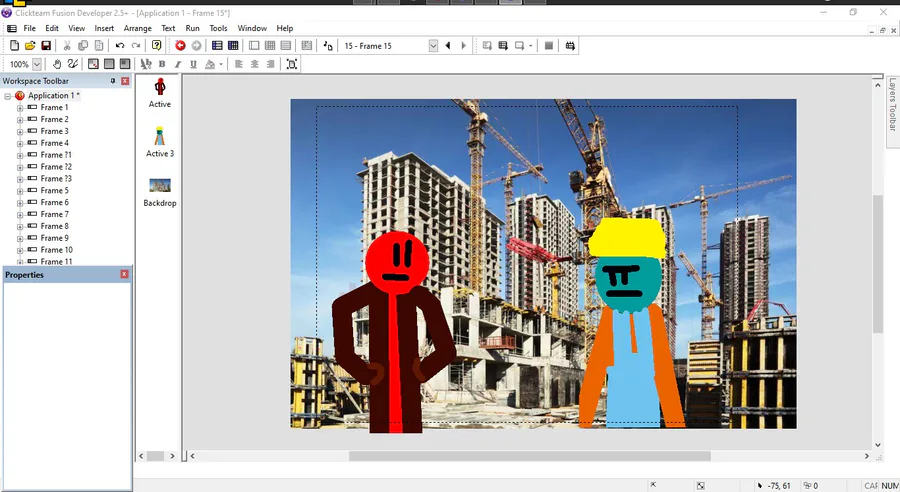Open the Insert menu
Screen dimensions: 900x492
[x=104, y=28]
